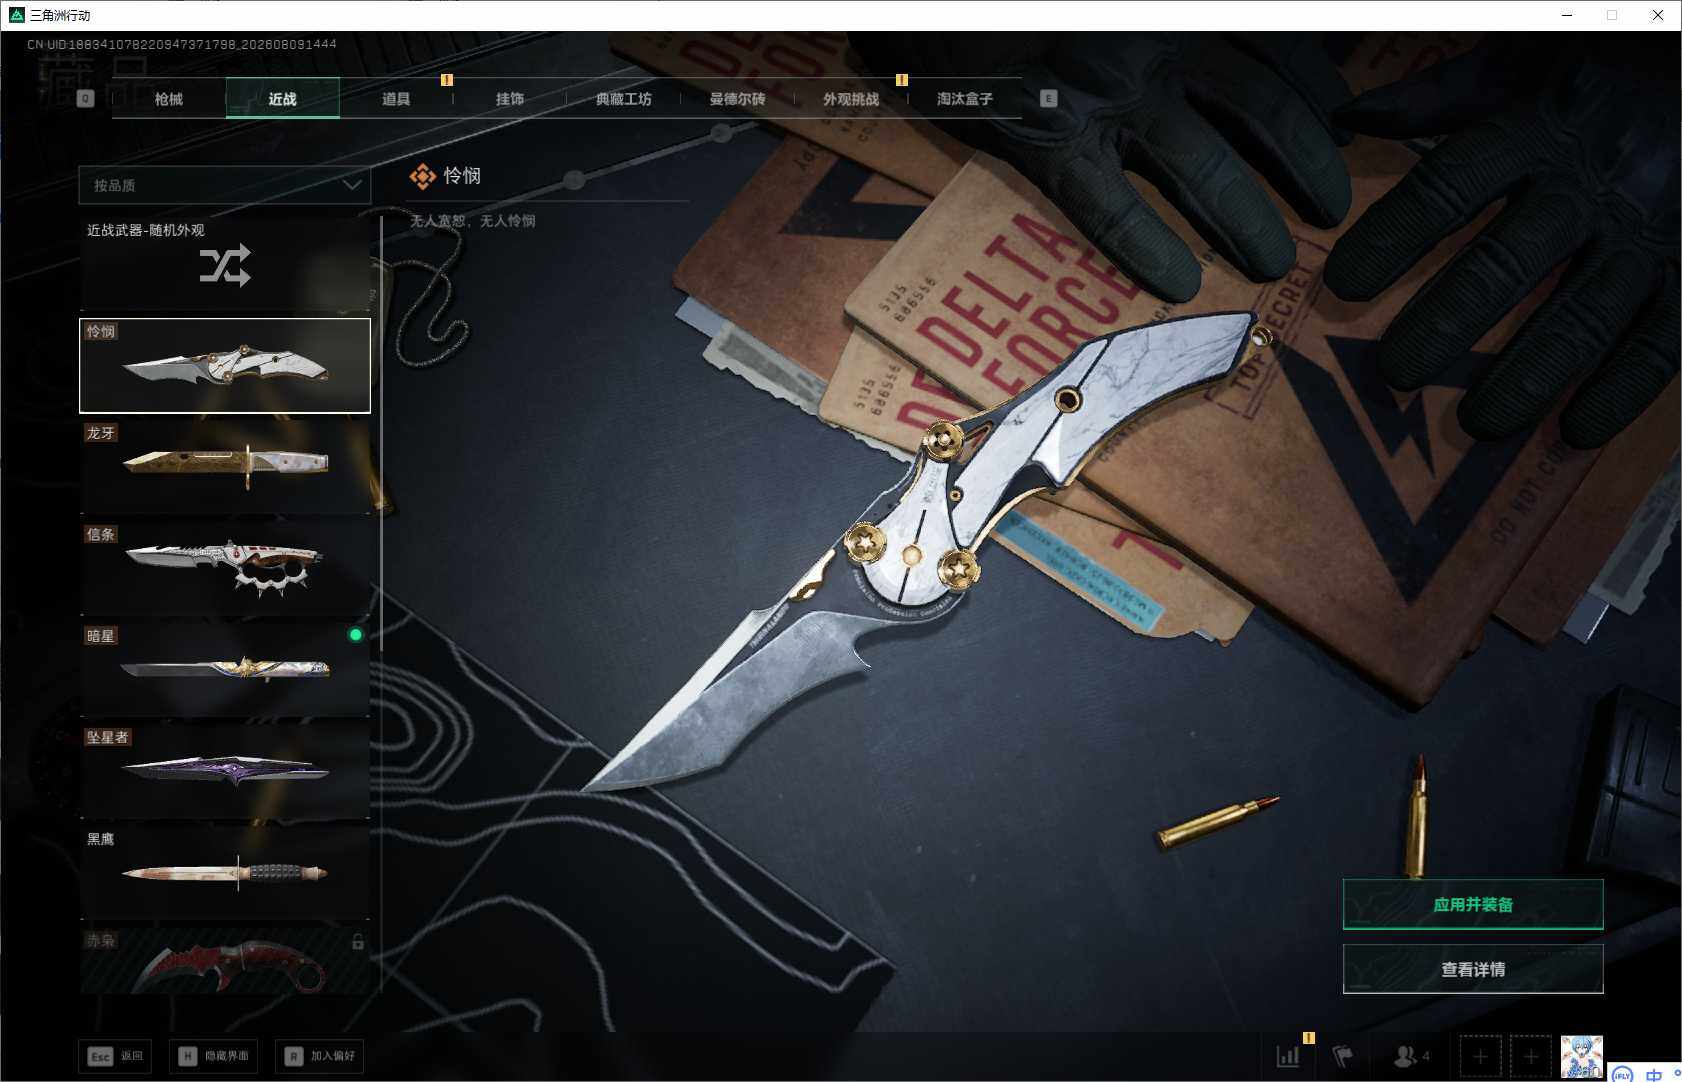Image resolution: width=1682 pixels, height=1082 pixels.
Task: Select the 淘汰盒子 tab
Action: (x=965, y=99)
